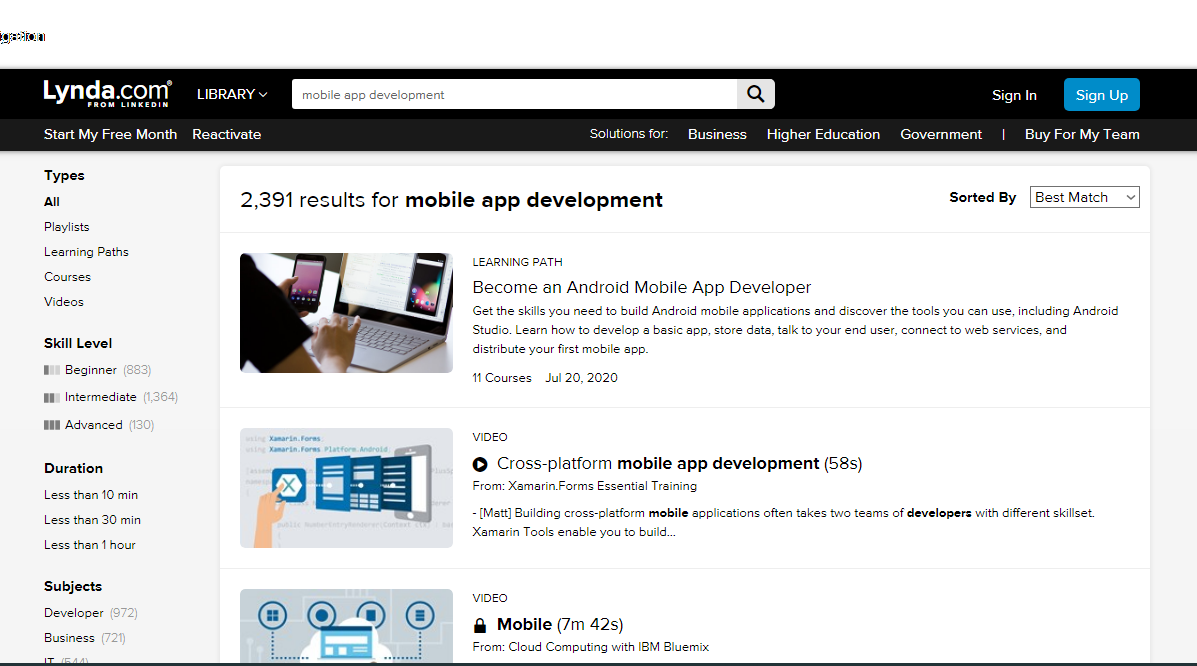Click the Lynda.com logo
The width and height of the screenshot is (1197, 666).
coord(107,93)
